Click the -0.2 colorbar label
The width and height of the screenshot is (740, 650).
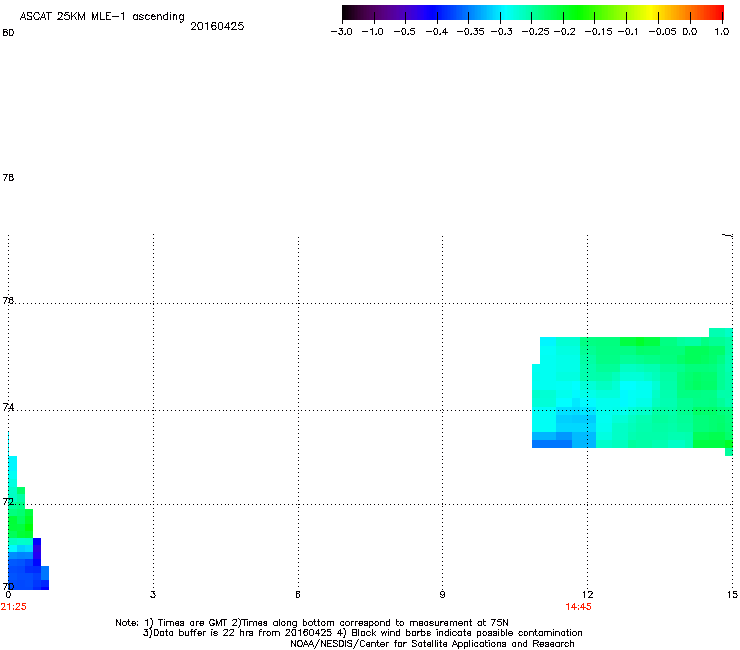pos(564,32)
